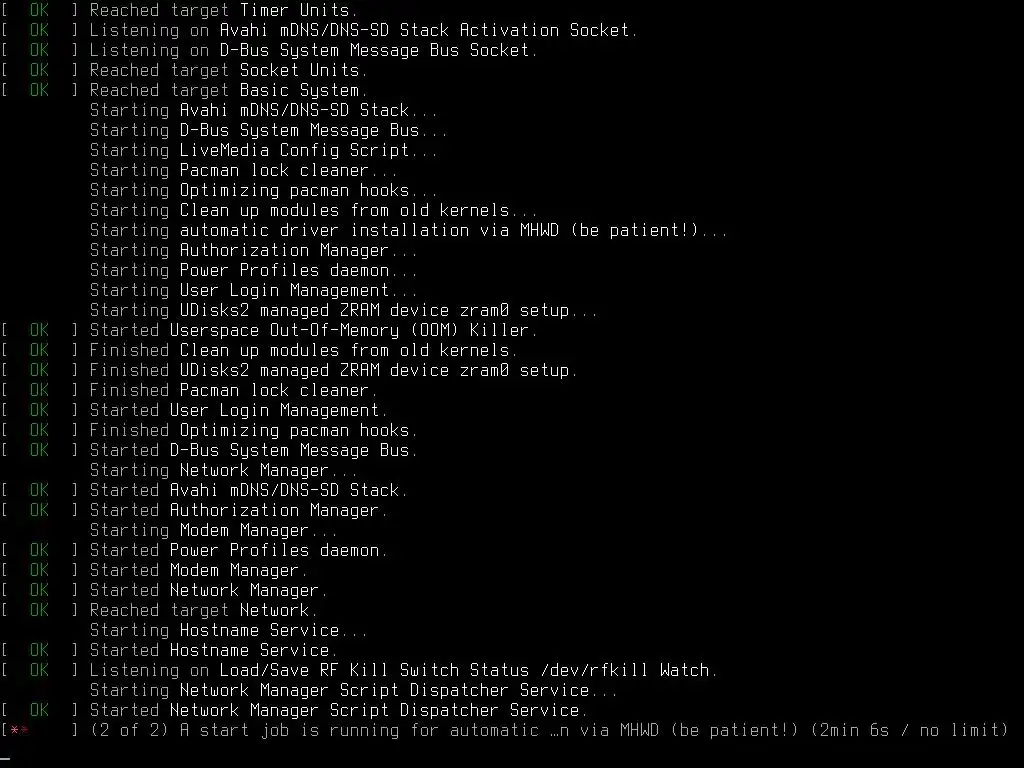Select 'Started Hostname Service' line
This screenshot has width=1024, height=768.
[x=169, y=650]
